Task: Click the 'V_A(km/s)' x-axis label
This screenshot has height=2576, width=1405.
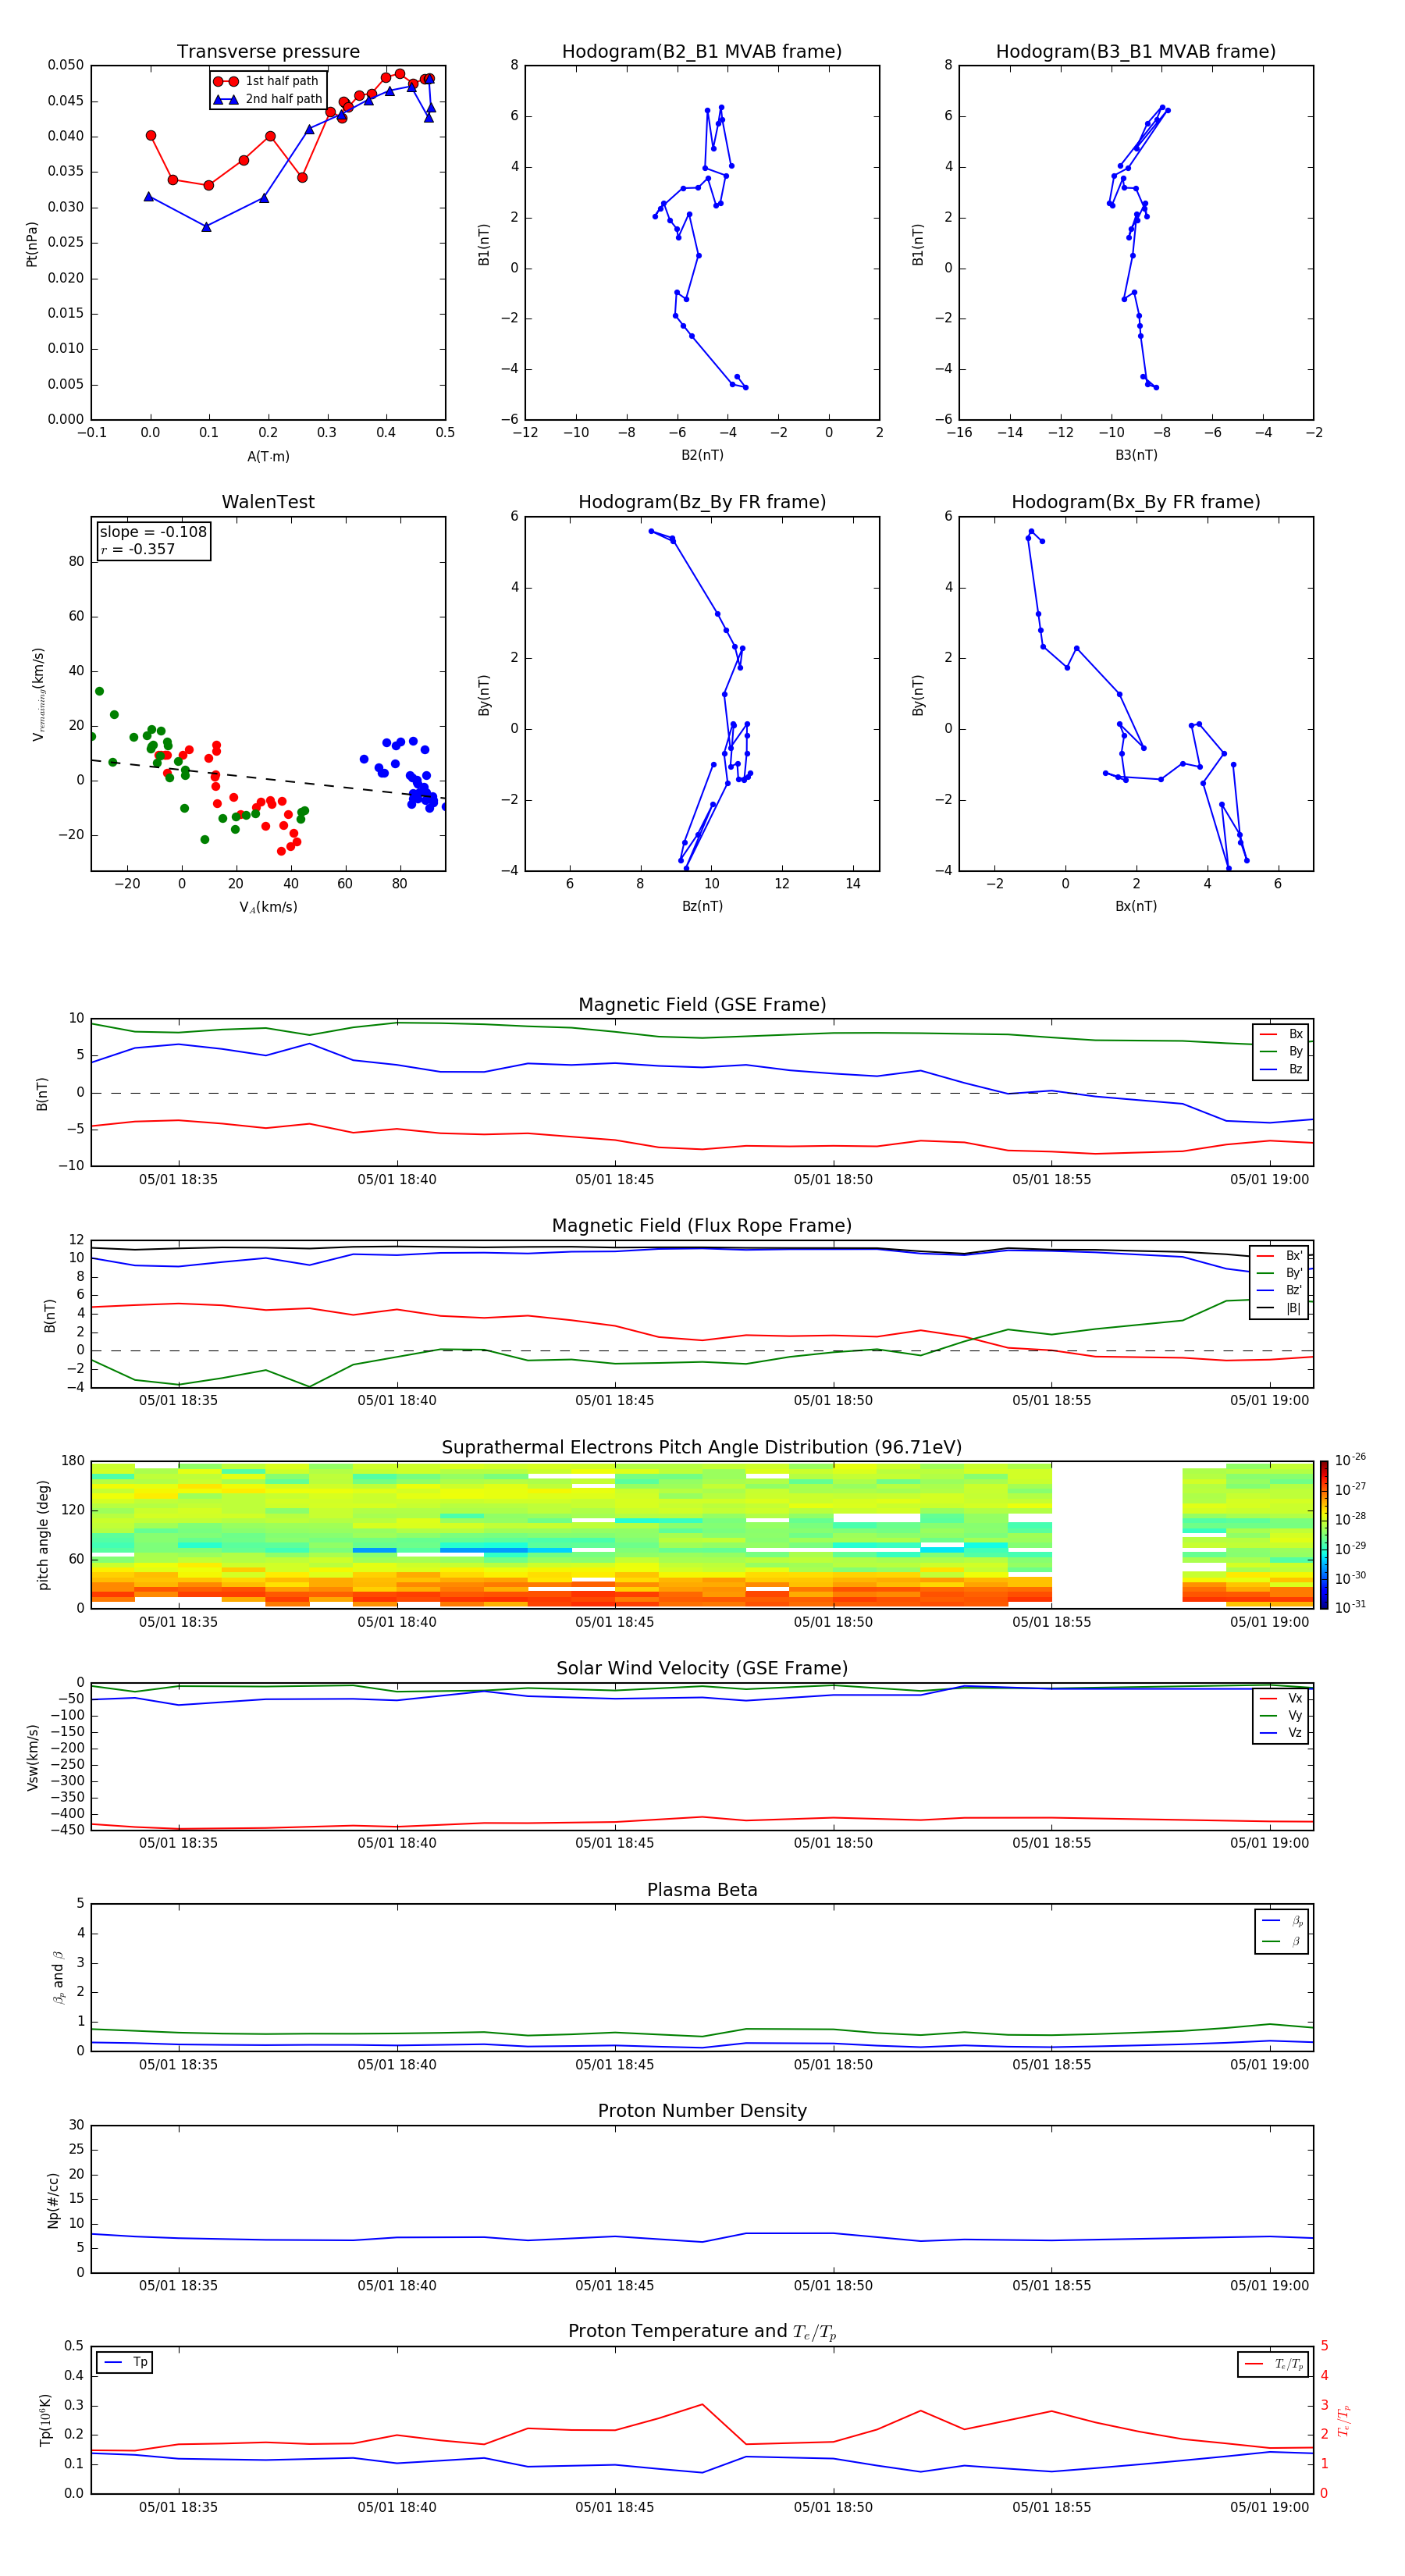Action: pyautogui.click(x=268, y=907)
